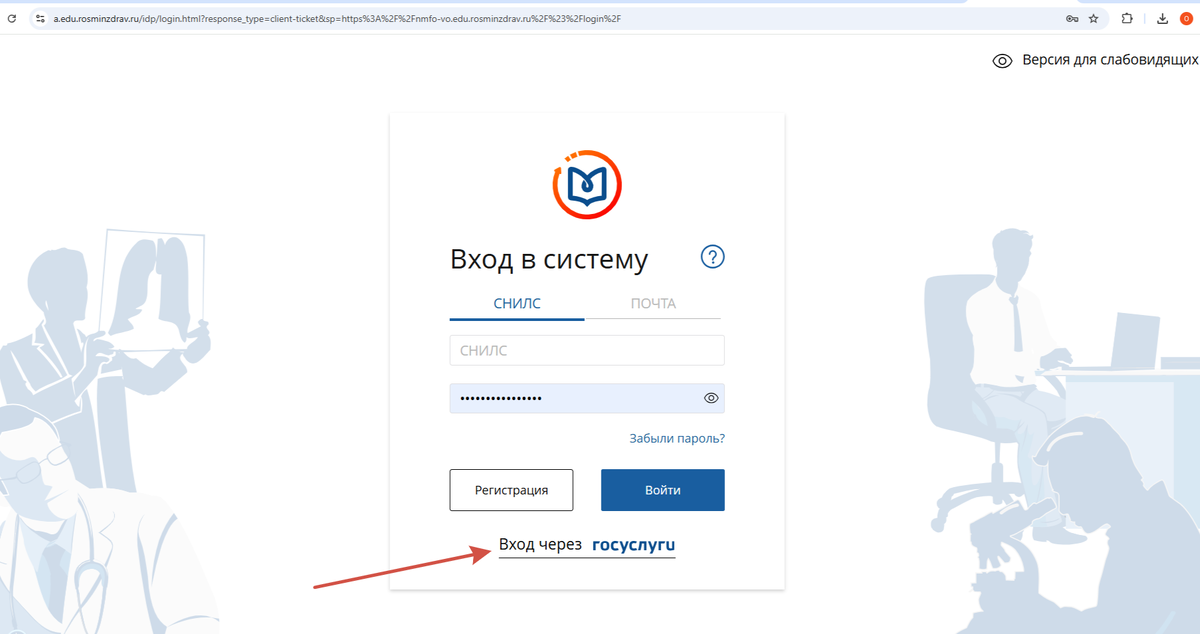Viewport: 1200px width, 634px height.
Task: Click the saved password key icon
Action: (x=1072, y=18)
